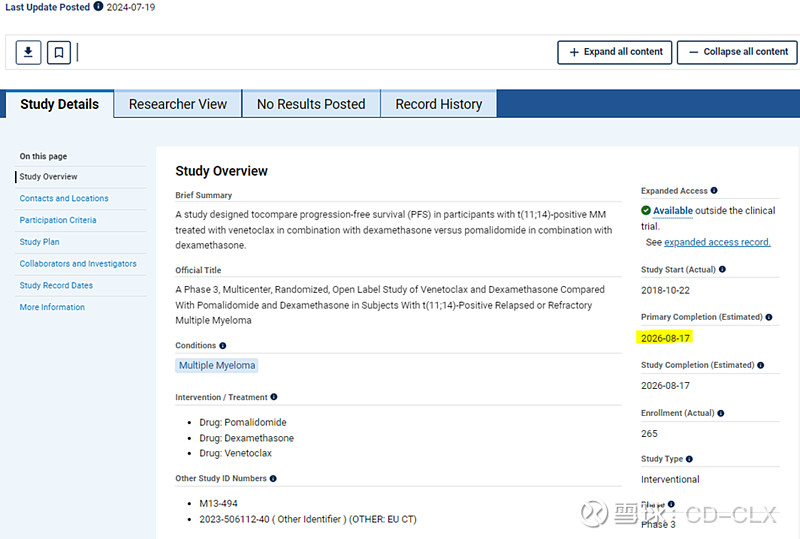The image size is (800, 539).
Task: Go to Collaborators and Investigators section
Action: coord(78,263)
